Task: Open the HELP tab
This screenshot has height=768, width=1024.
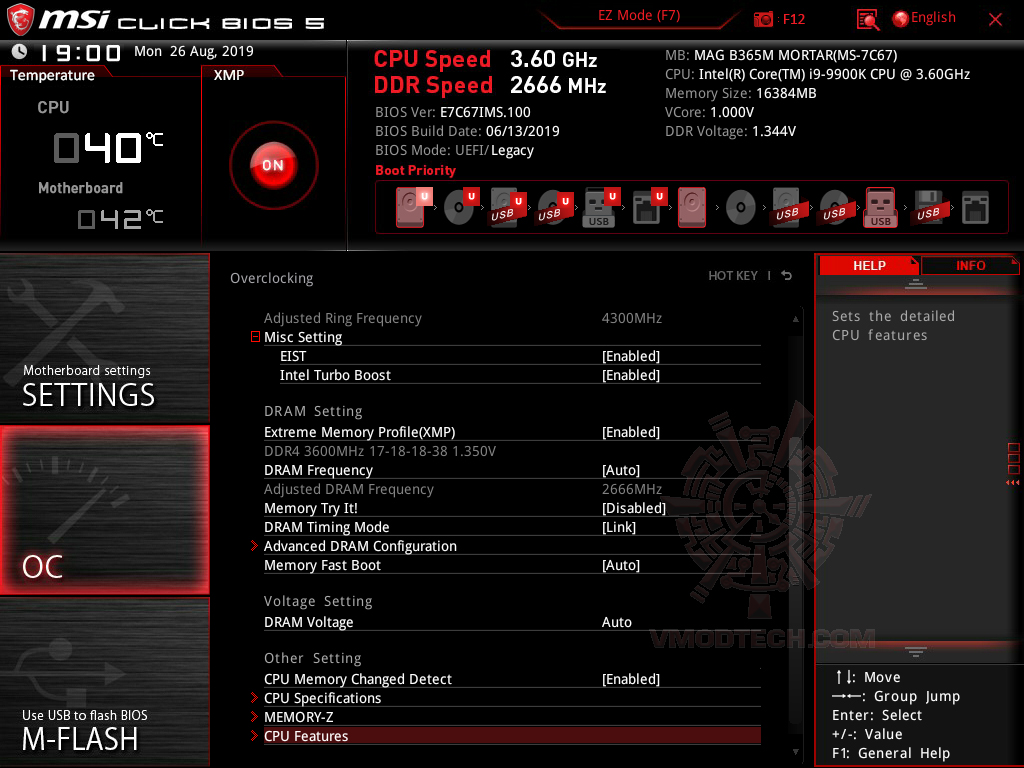Action: [x=869, y=265]
